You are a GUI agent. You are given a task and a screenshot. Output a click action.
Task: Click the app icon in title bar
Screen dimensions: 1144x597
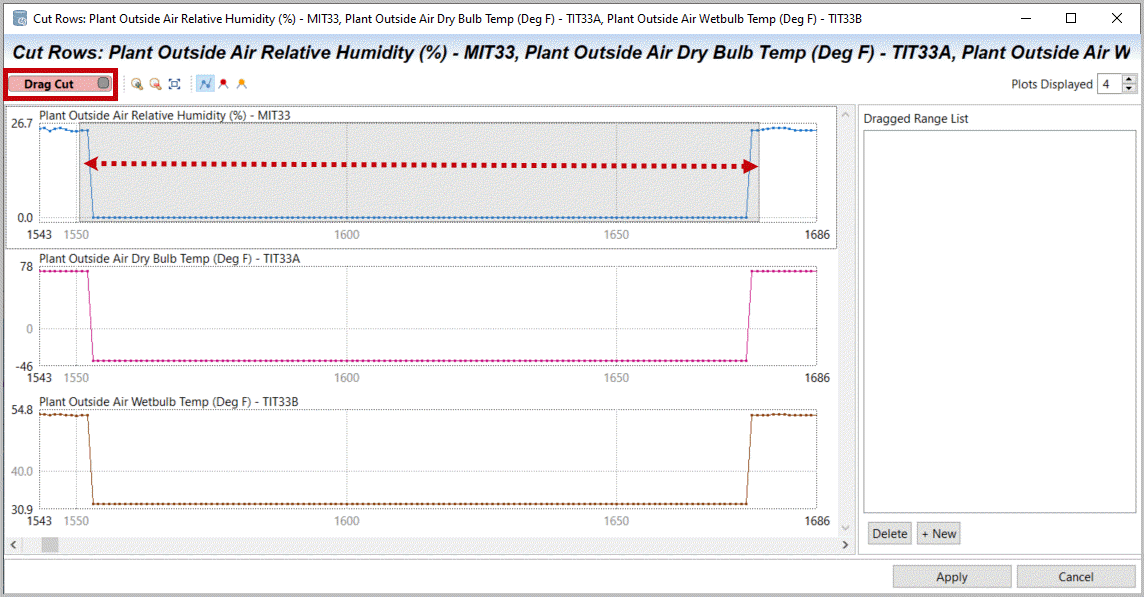(x=19, y=18)
